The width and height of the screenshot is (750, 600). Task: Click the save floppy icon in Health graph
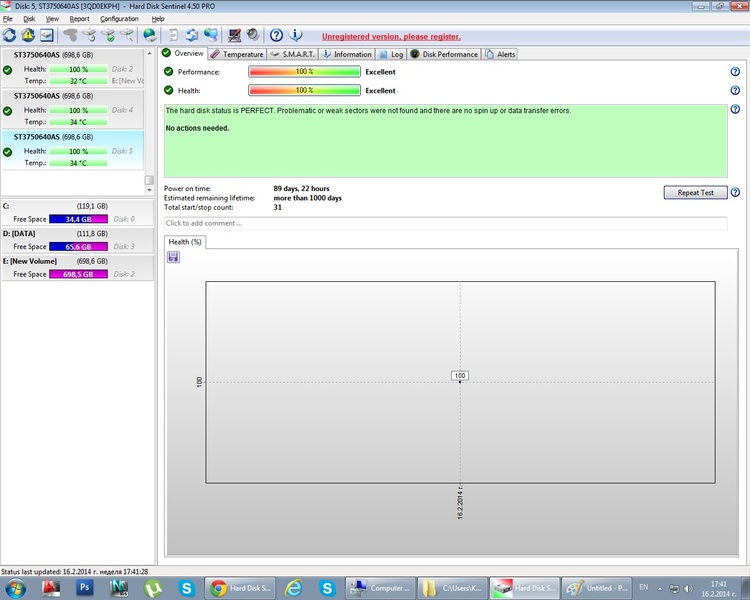(x=173, y=257)
